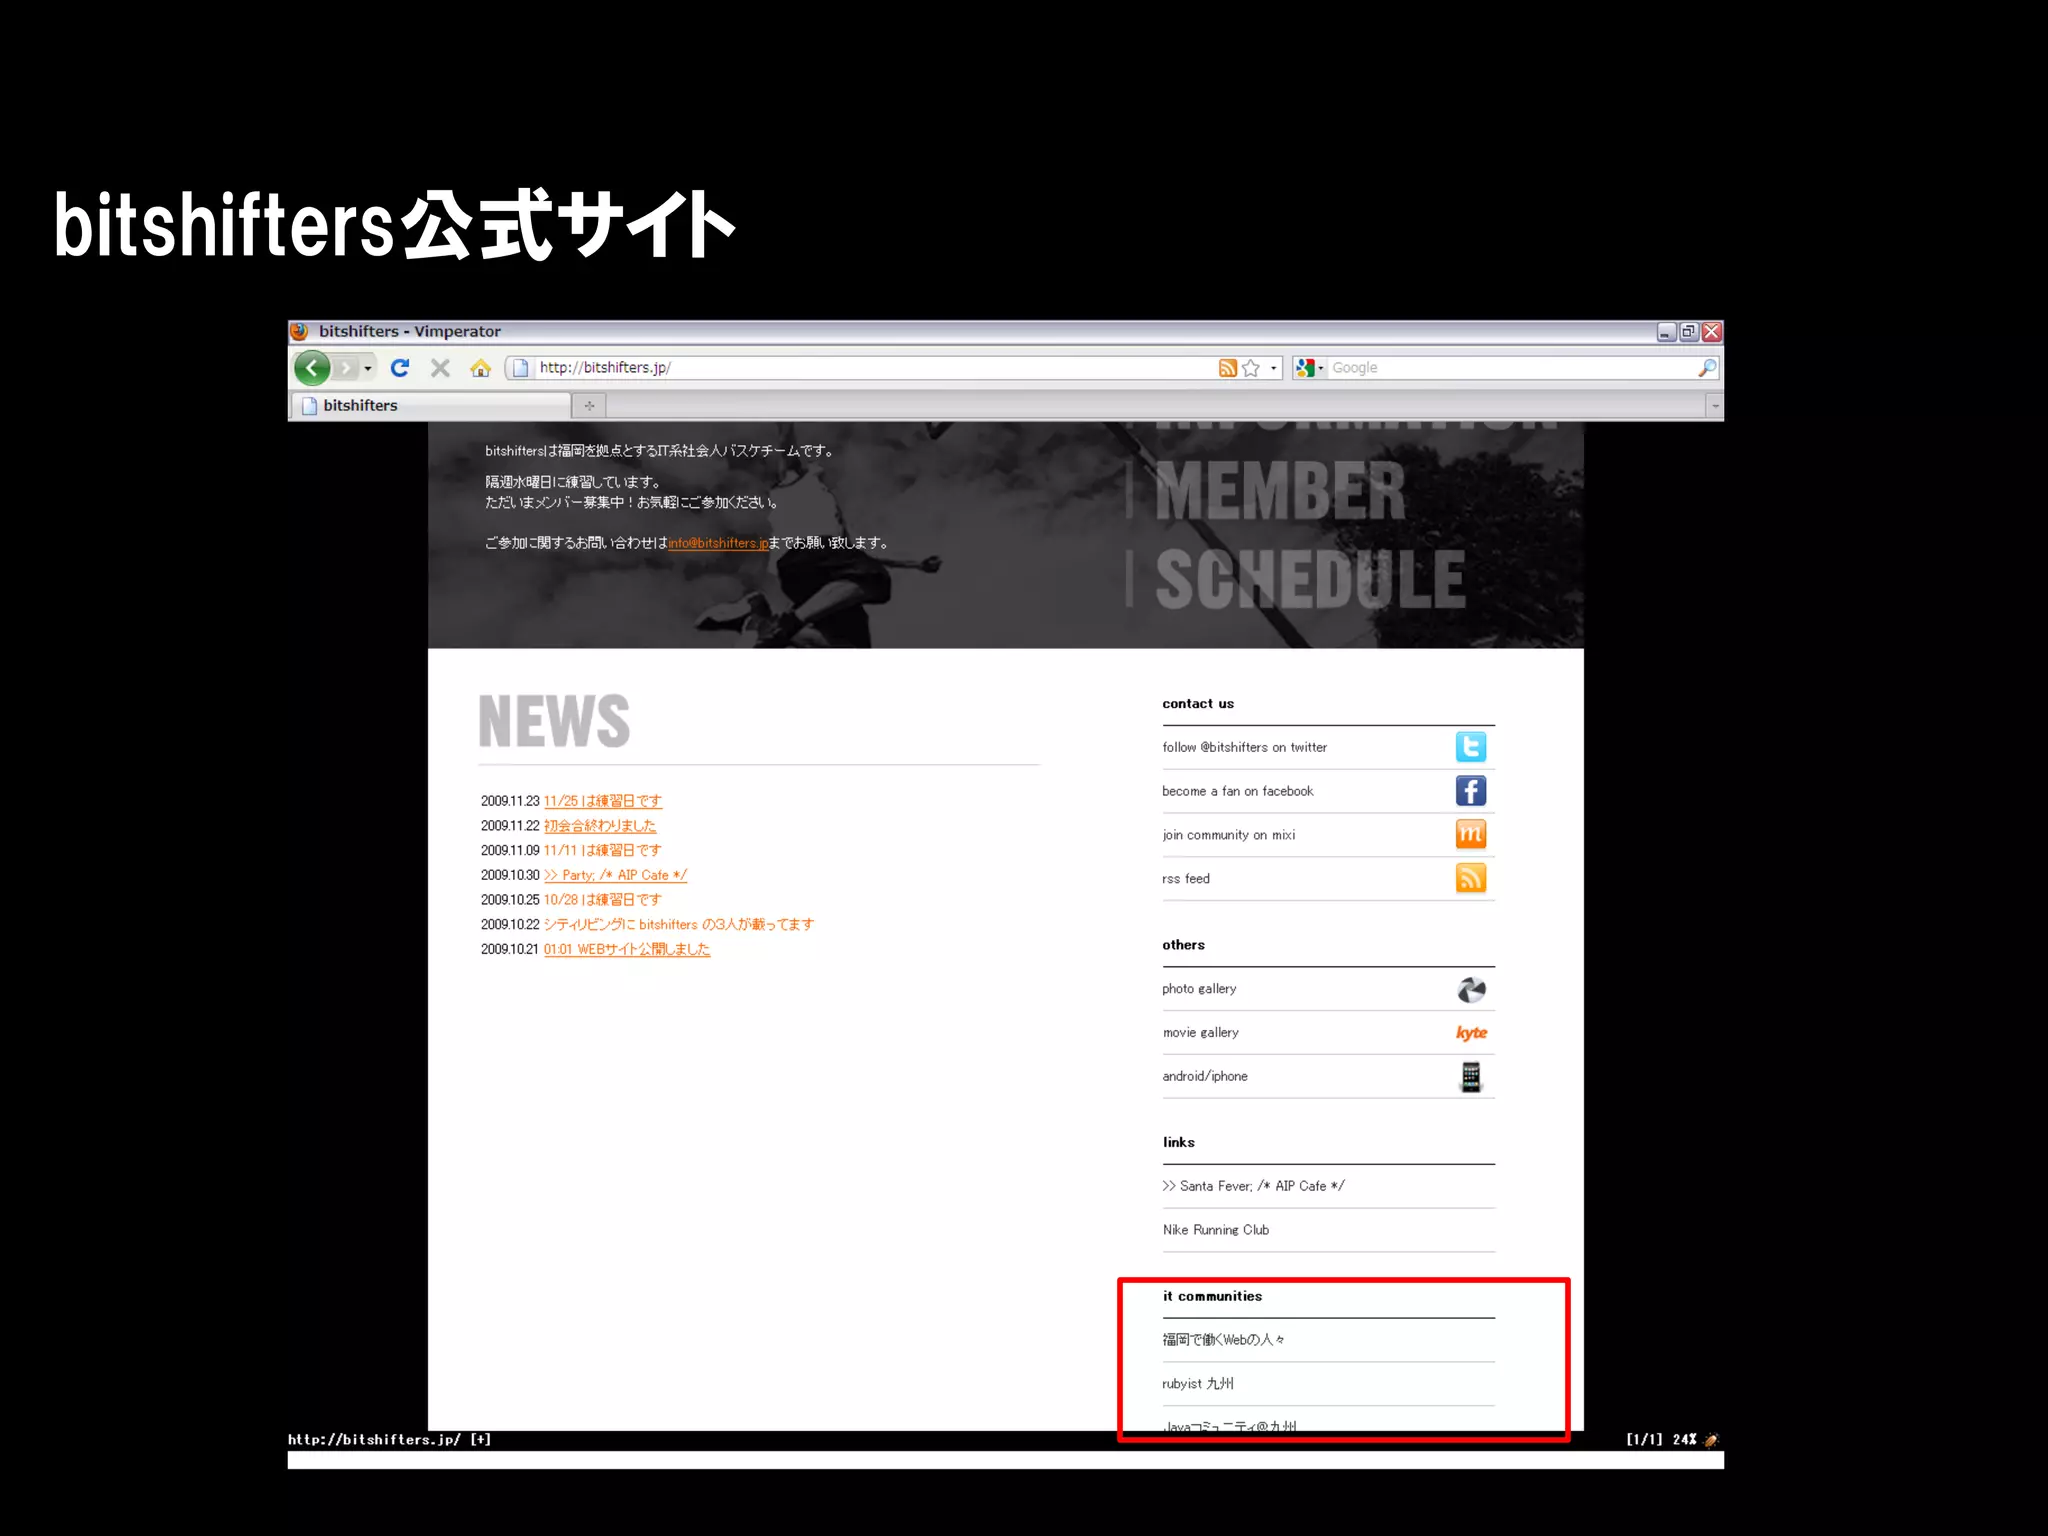Click become a fan on facebook
This screenshot has width=2048, height=1536.
point(1238,791)
